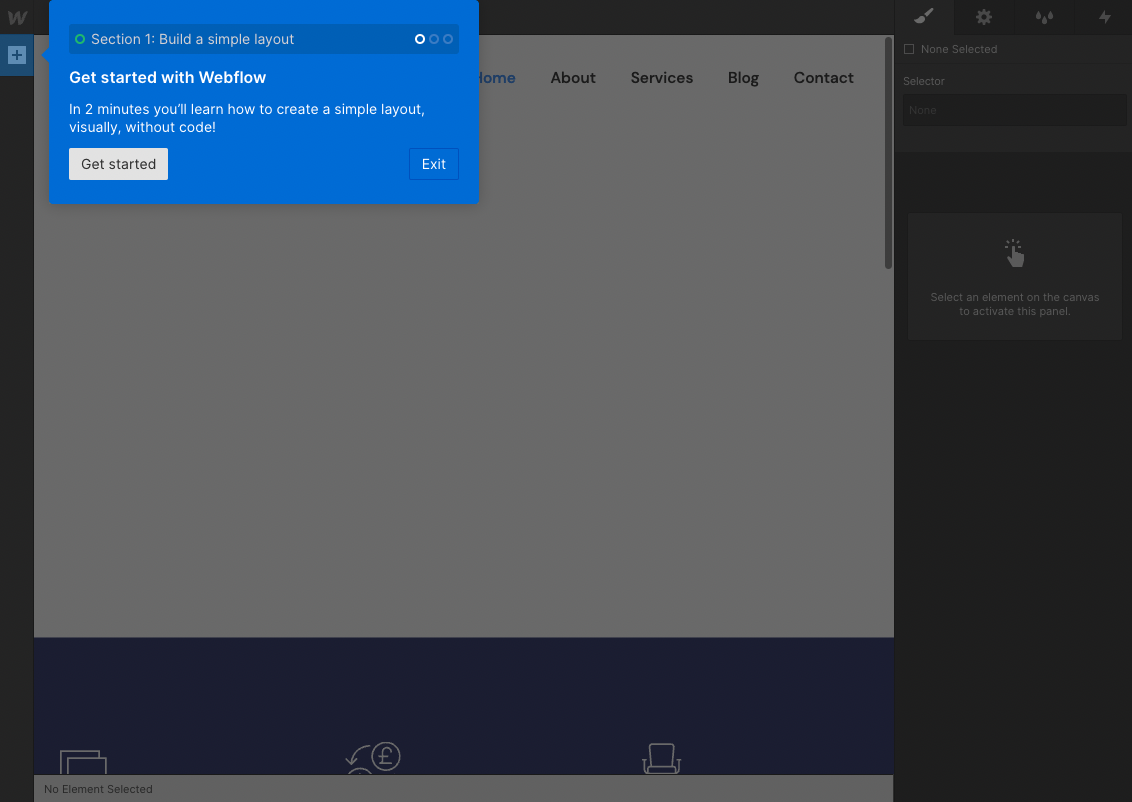Open the Services nav link
This screenshot has height=802, width=1132.
661,78
